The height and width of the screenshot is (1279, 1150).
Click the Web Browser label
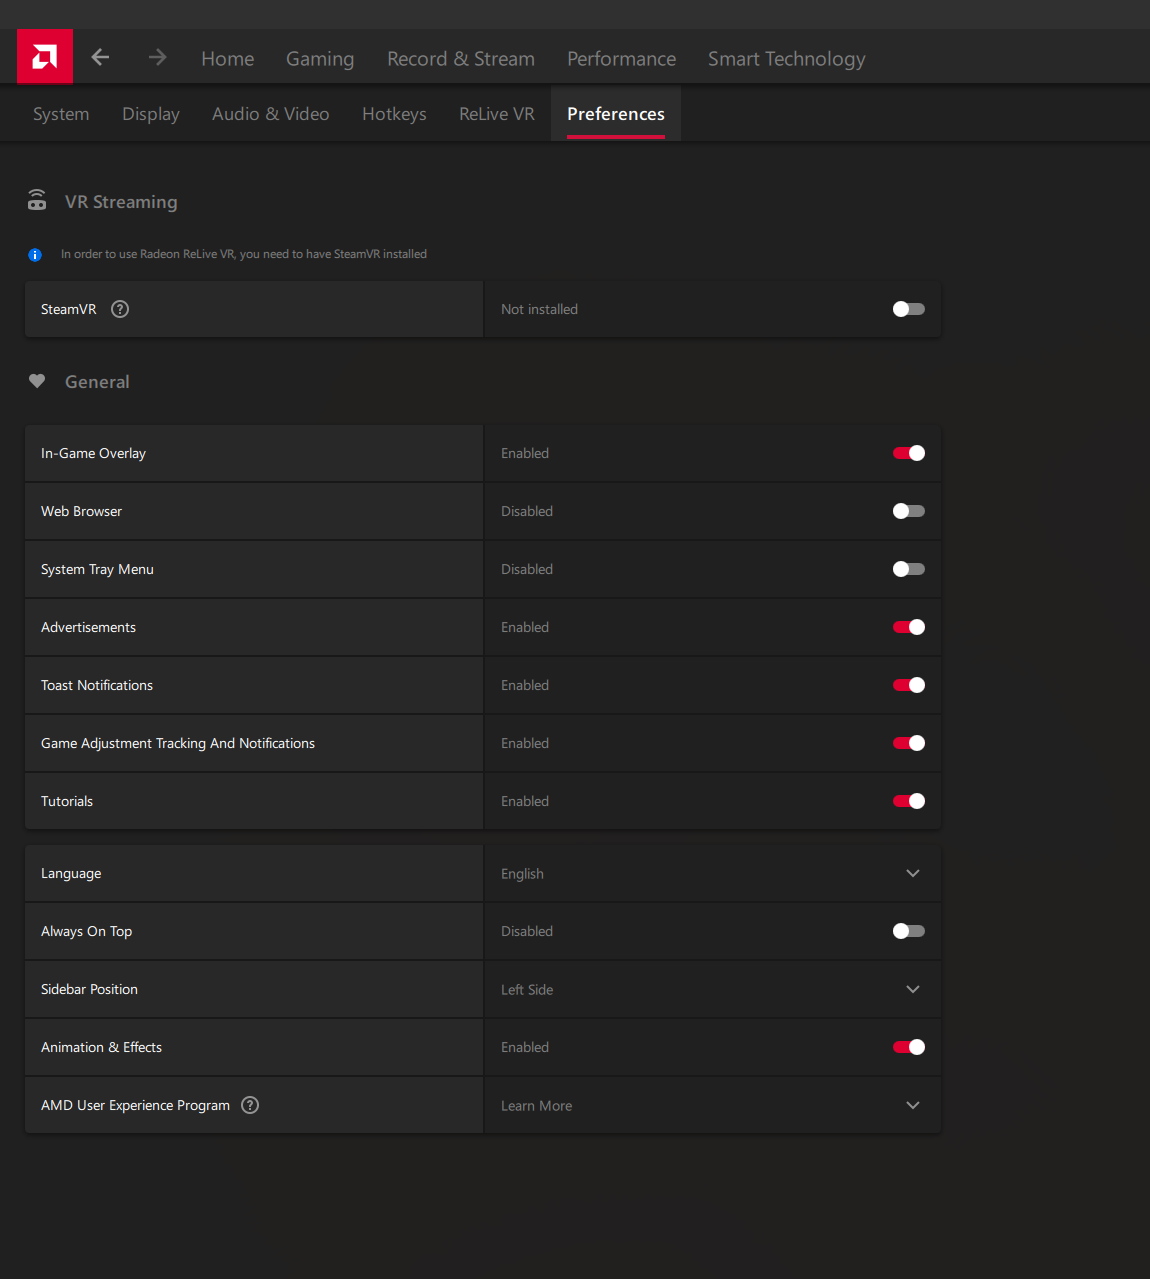coord(82,511)
